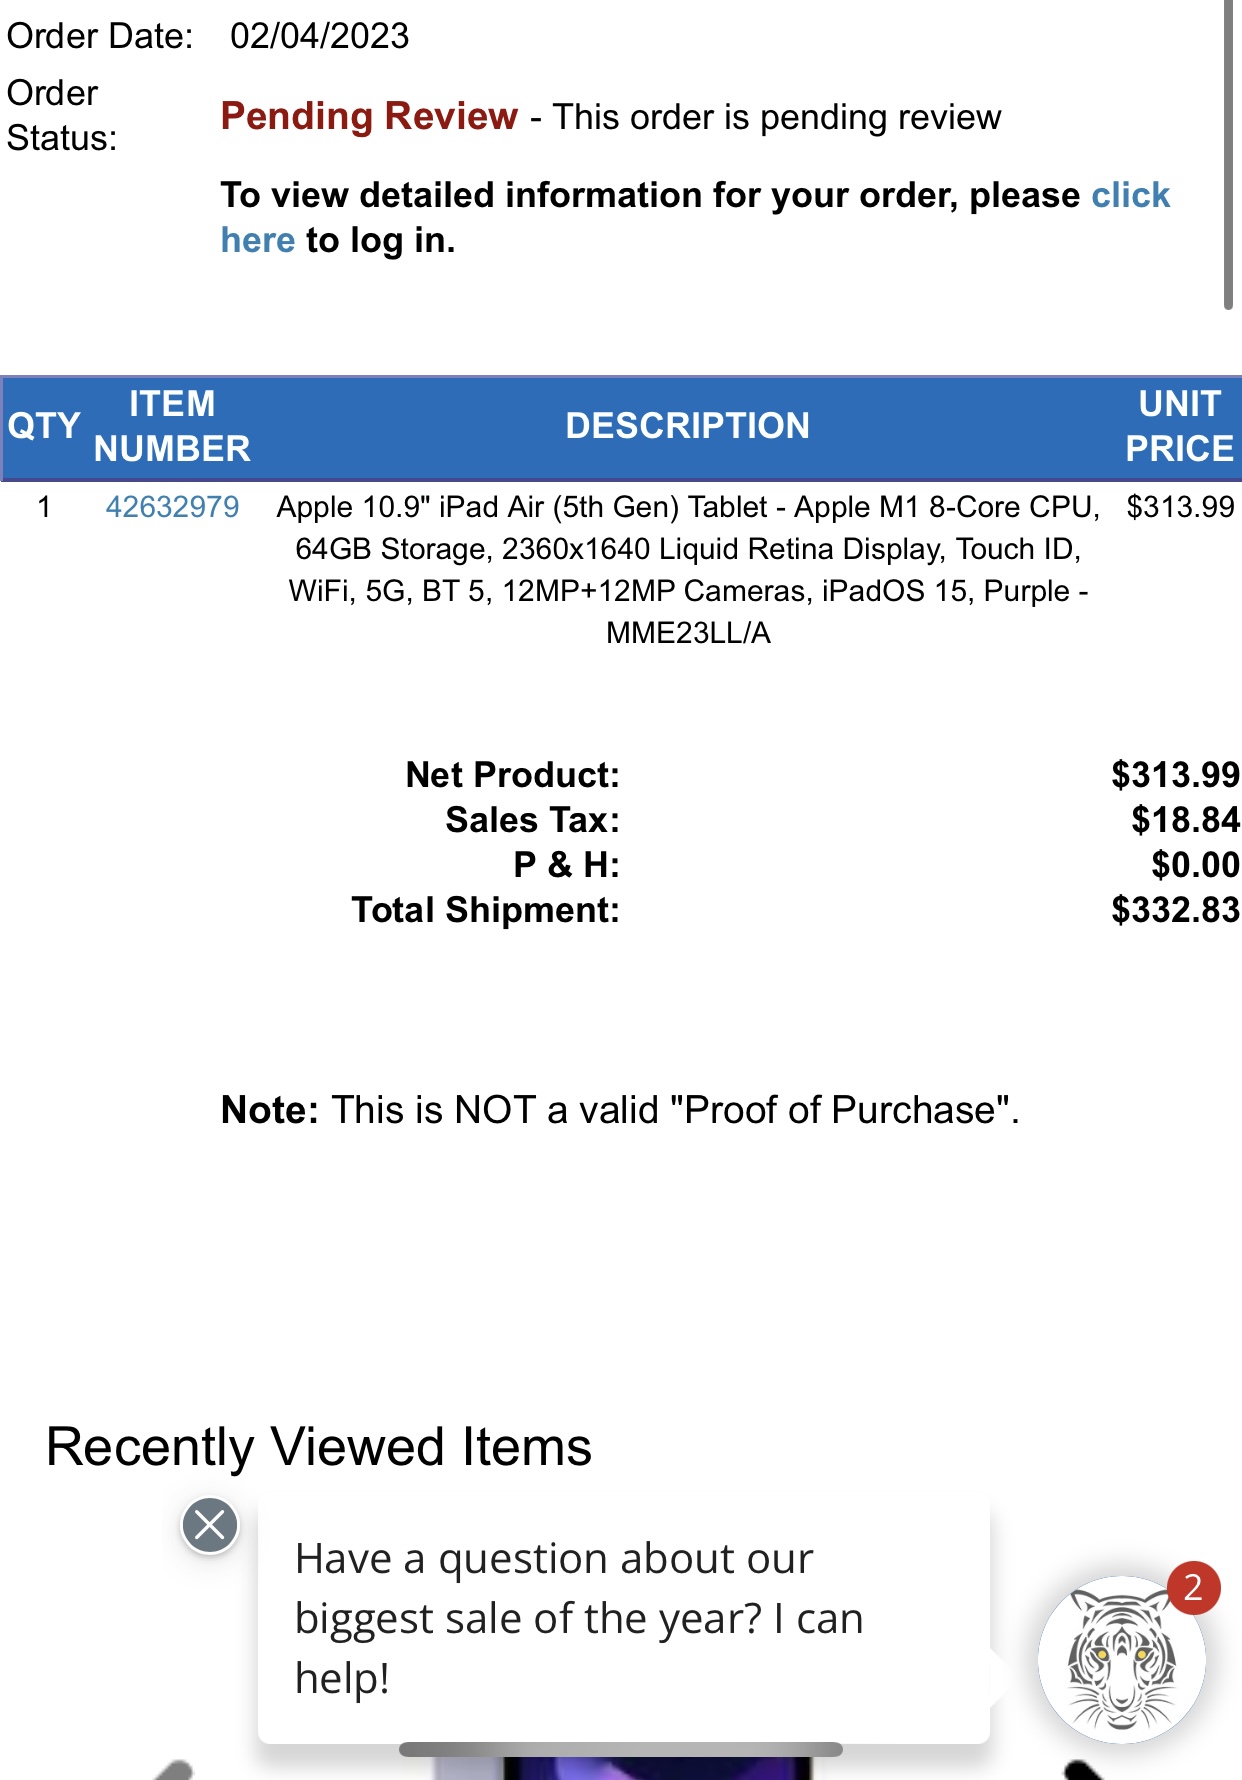
Task: Click the UNIT PRICE column header
Action: coord(1179,426)
